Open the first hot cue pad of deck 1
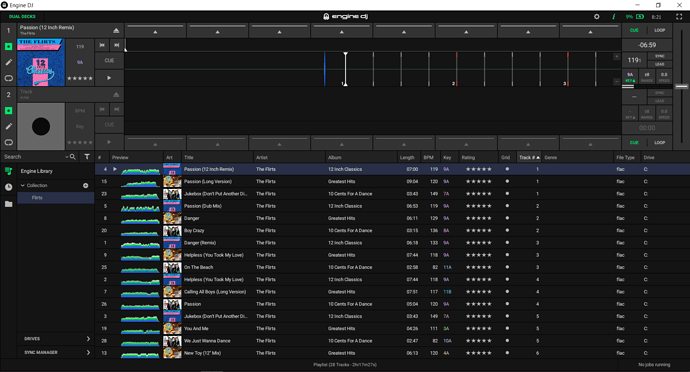 pos(155,31)
